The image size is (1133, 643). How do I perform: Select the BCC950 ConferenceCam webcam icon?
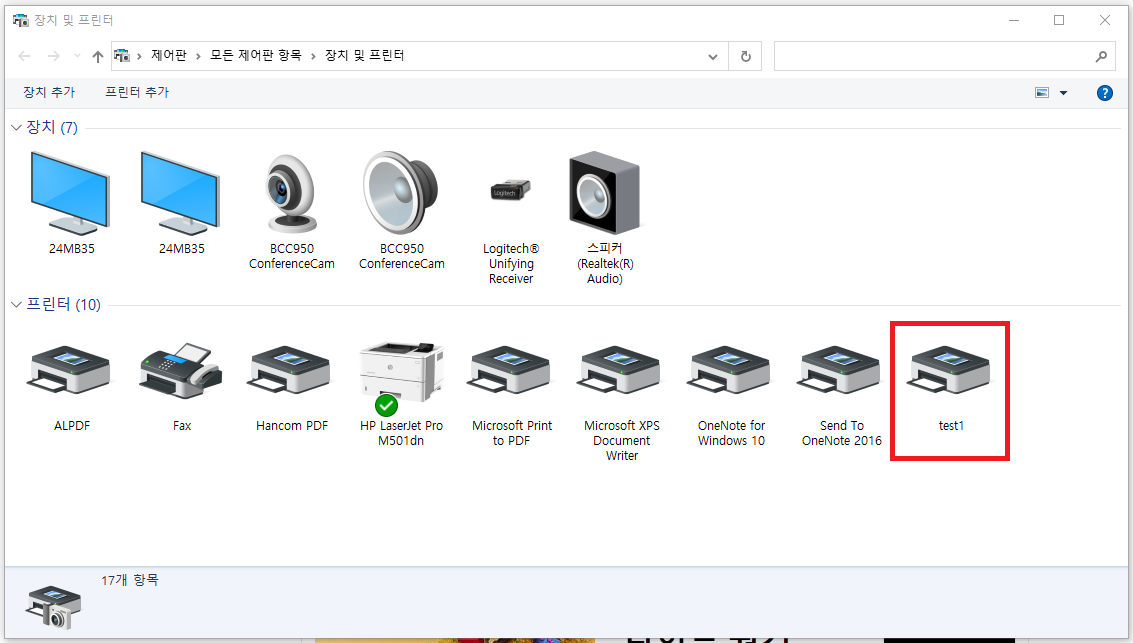point(291,194)
